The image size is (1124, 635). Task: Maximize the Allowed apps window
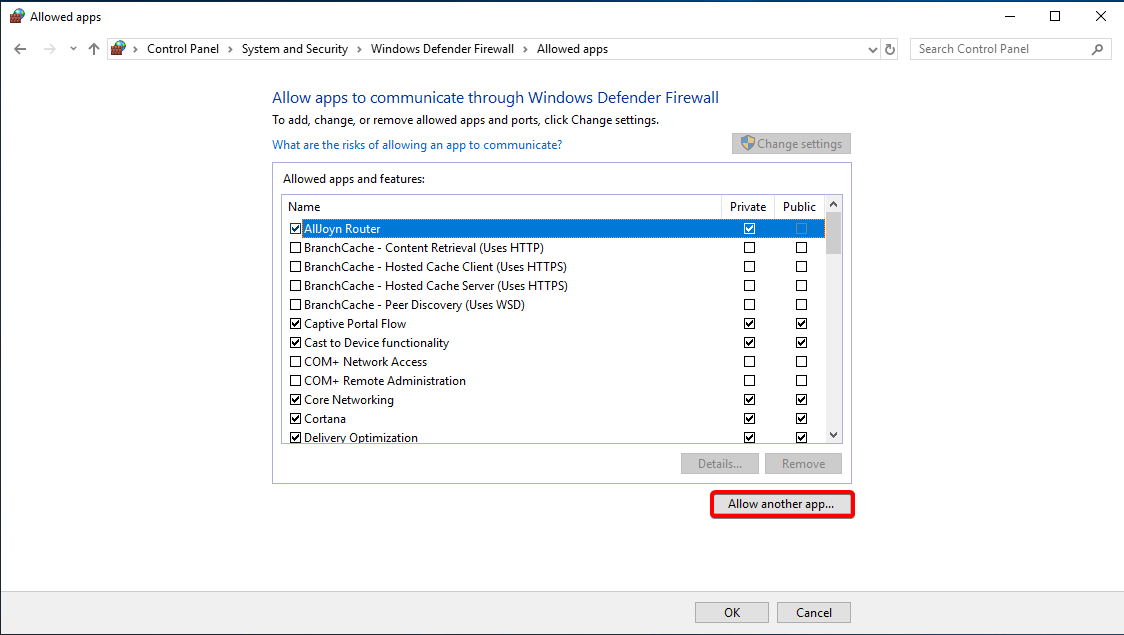[x=1054, y=16]
